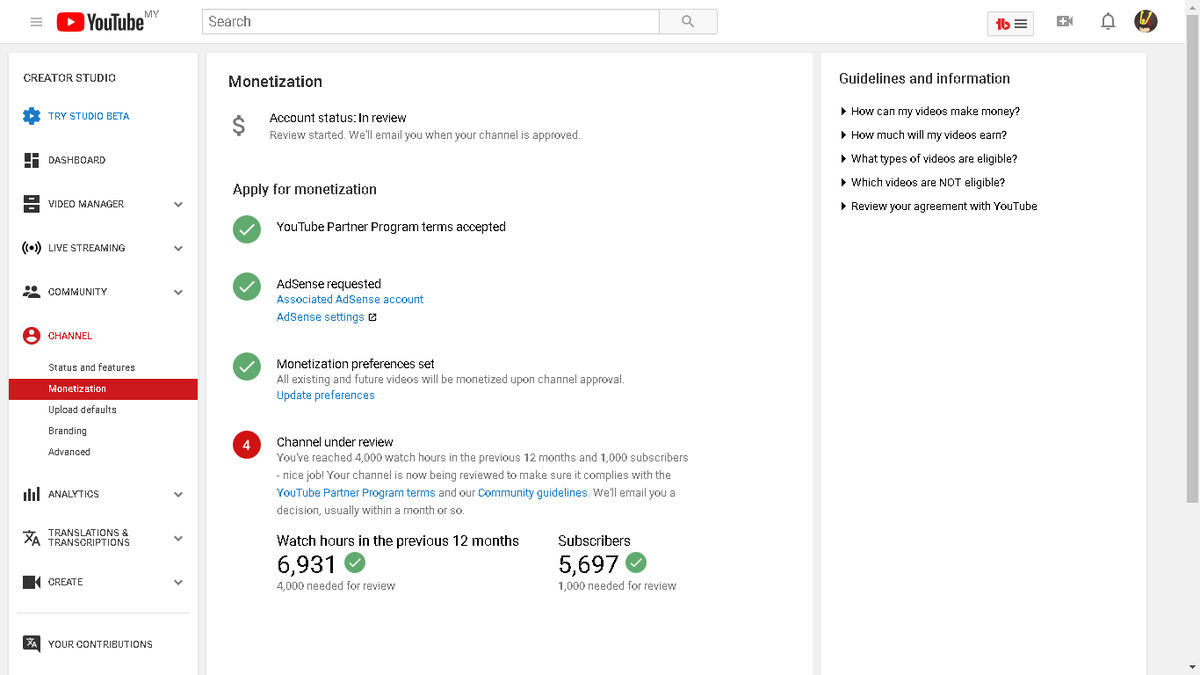Image resolution: width=1200 pixels, height=675 pixels.
Task: Expand the Live Streaming section chevron
Action: coord(178,248)
